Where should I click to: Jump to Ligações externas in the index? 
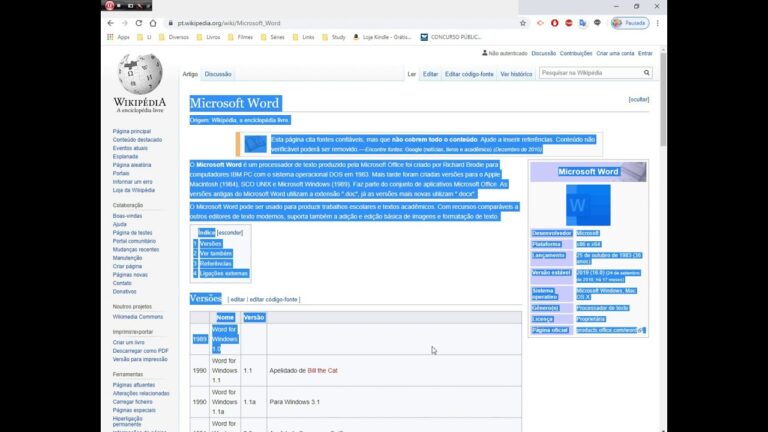coord(224,273)
